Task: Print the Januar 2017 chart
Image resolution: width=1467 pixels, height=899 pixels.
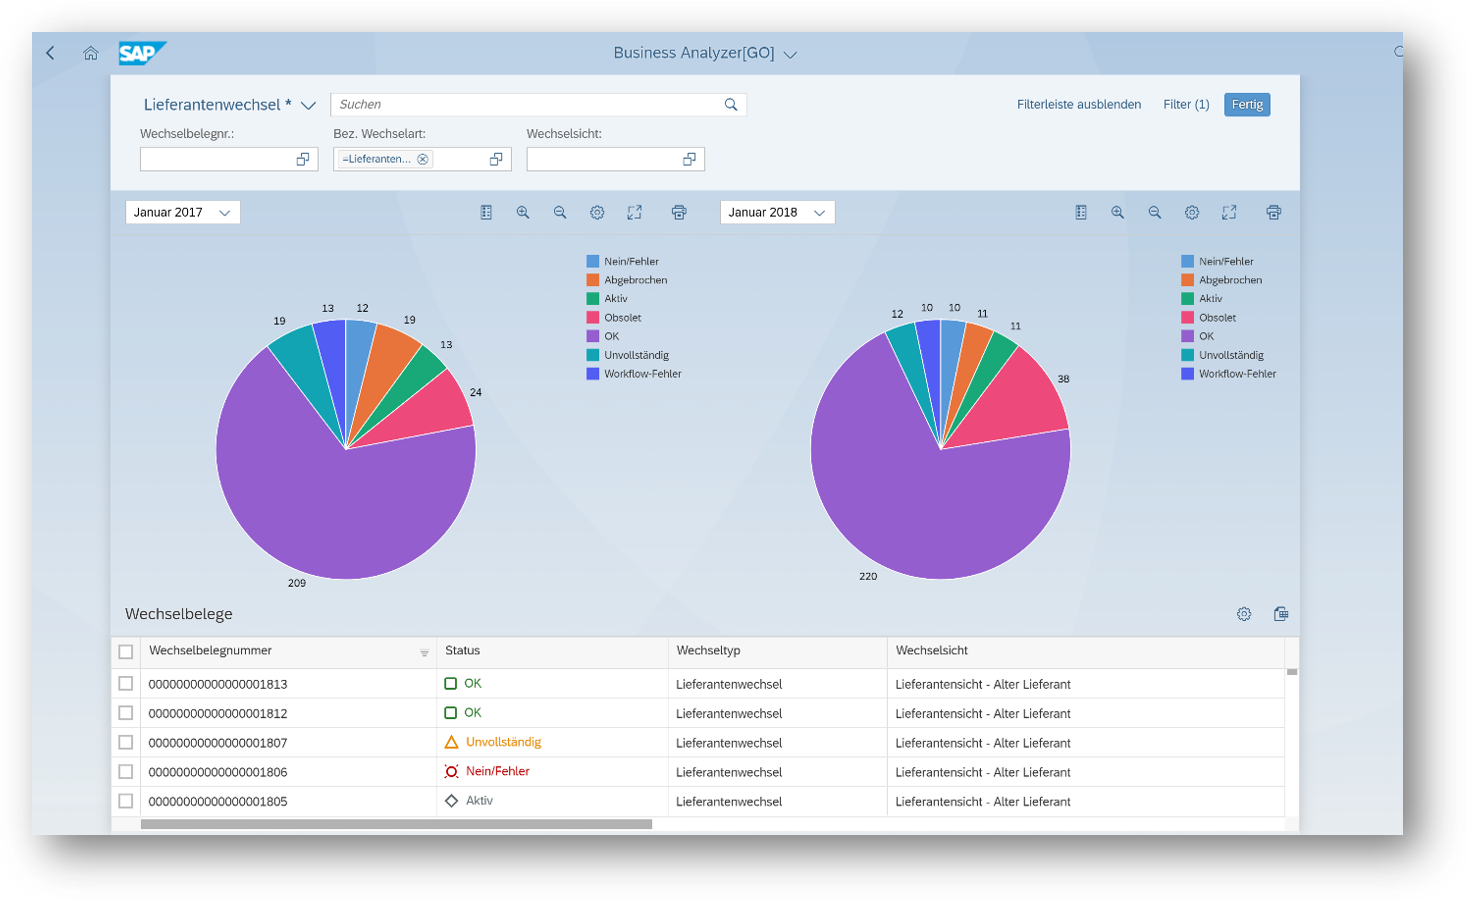Action: tap(679, 212)
